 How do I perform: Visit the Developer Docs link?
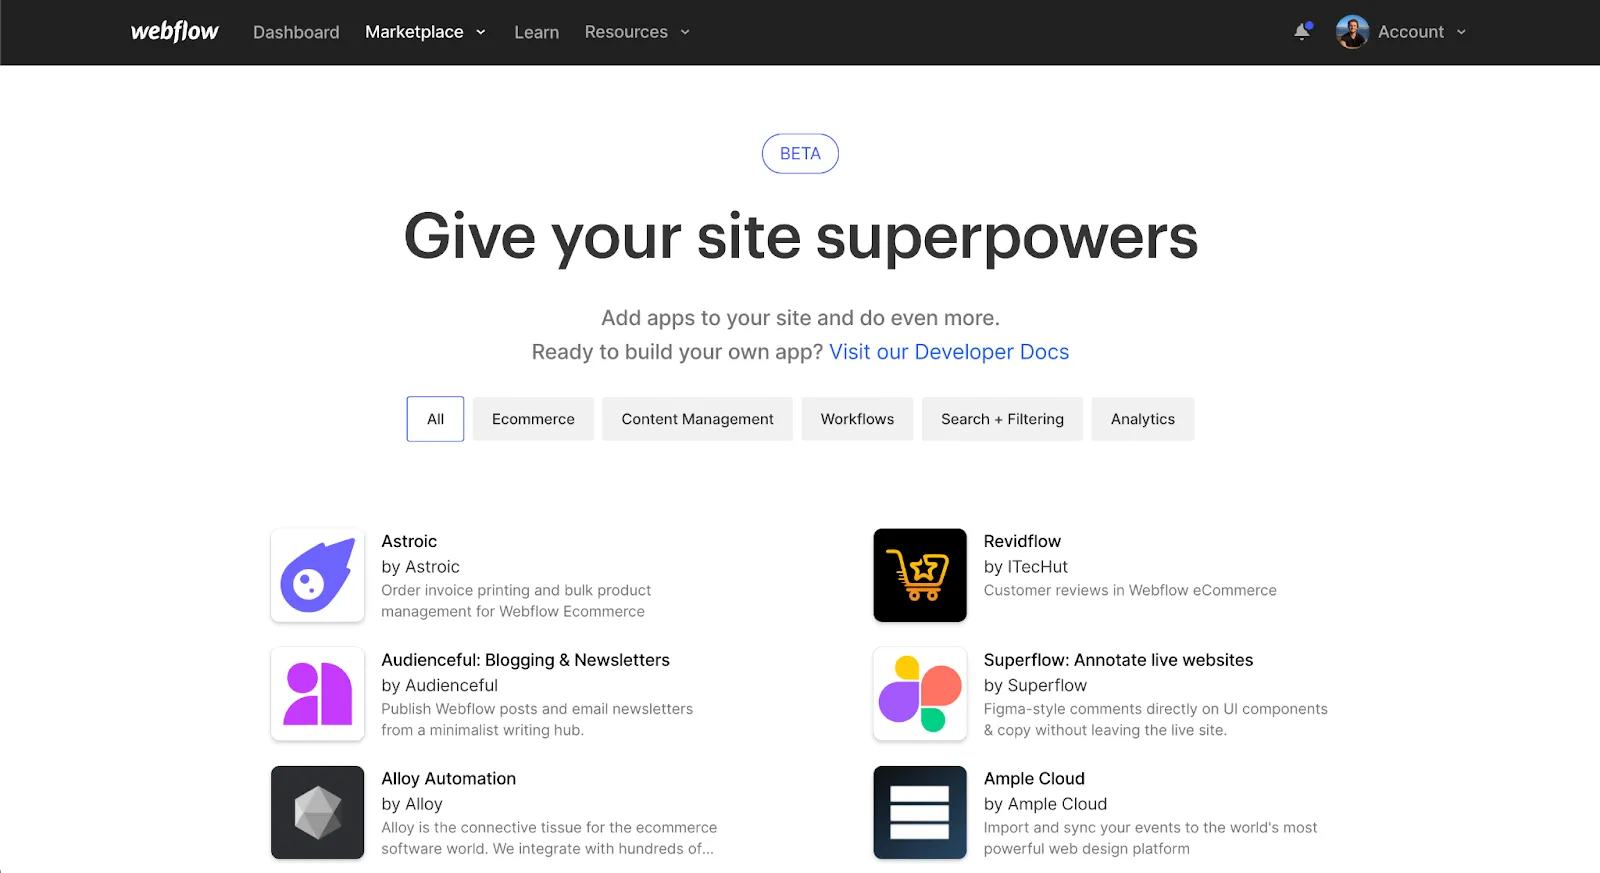pos(949,352)
